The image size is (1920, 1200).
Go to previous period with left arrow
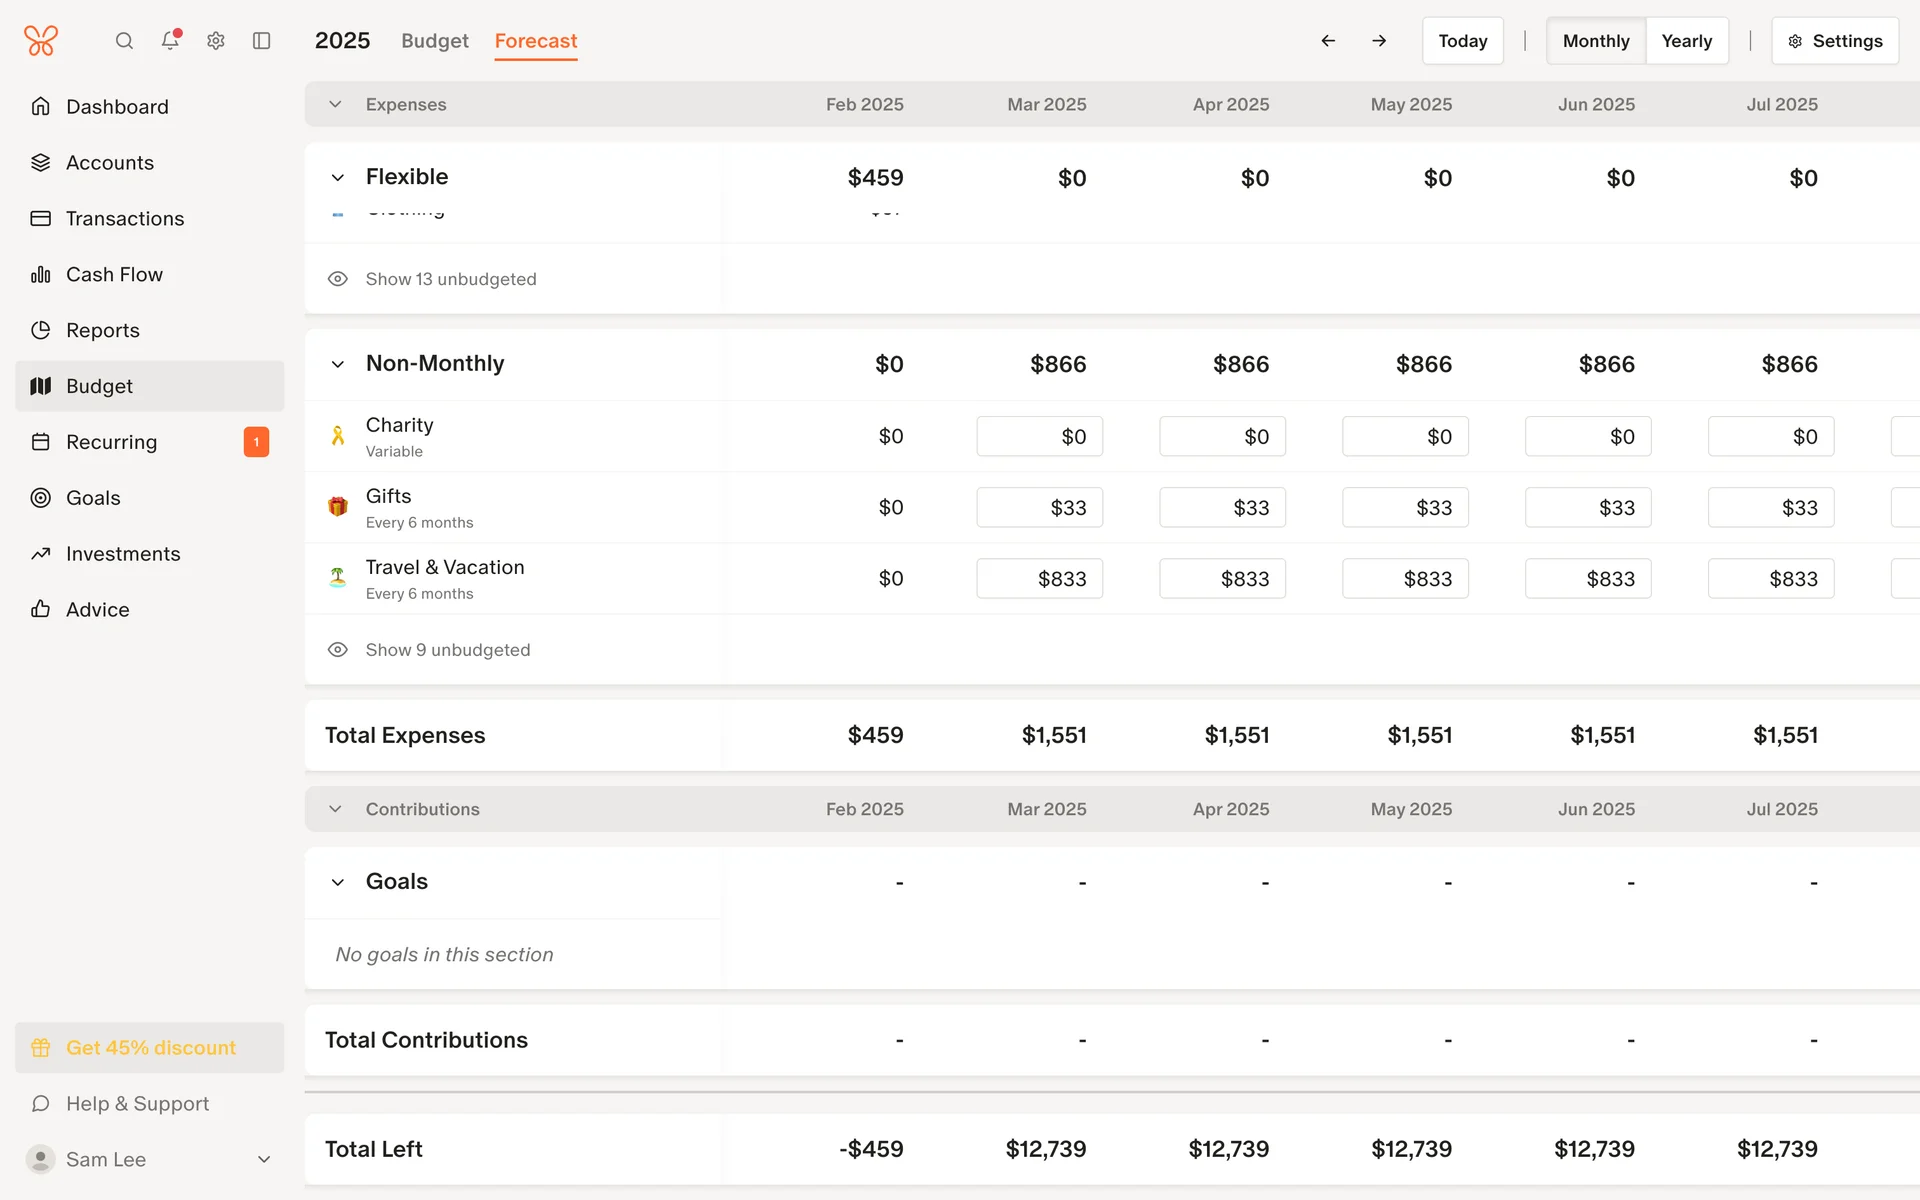[x=1328, y=41]
